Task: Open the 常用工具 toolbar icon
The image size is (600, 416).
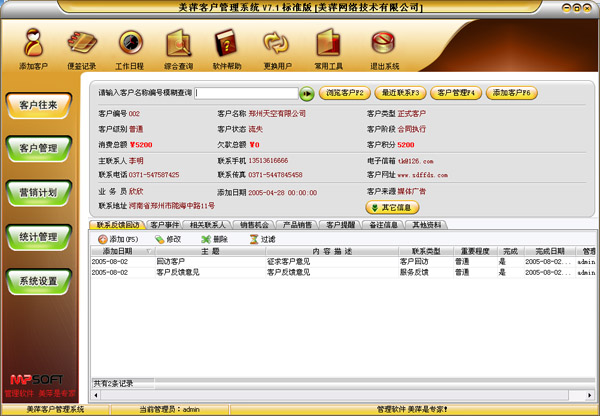Action: click(x=327, y=44)
